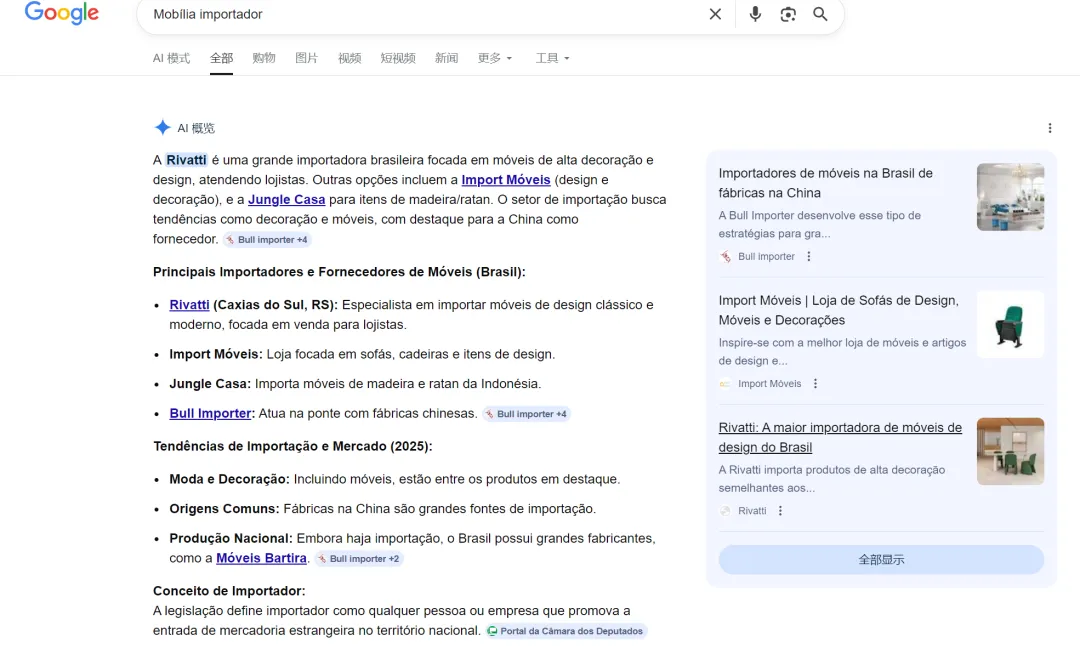
Task: Expand the 更多 dropdown
Action: [x=495, y=58]
